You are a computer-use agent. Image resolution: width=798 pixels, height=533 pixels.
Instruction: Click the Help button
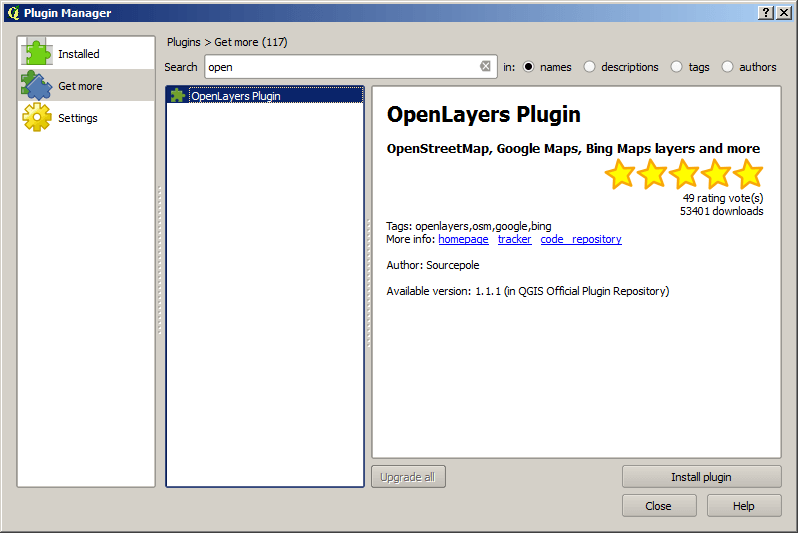(744, 506)
